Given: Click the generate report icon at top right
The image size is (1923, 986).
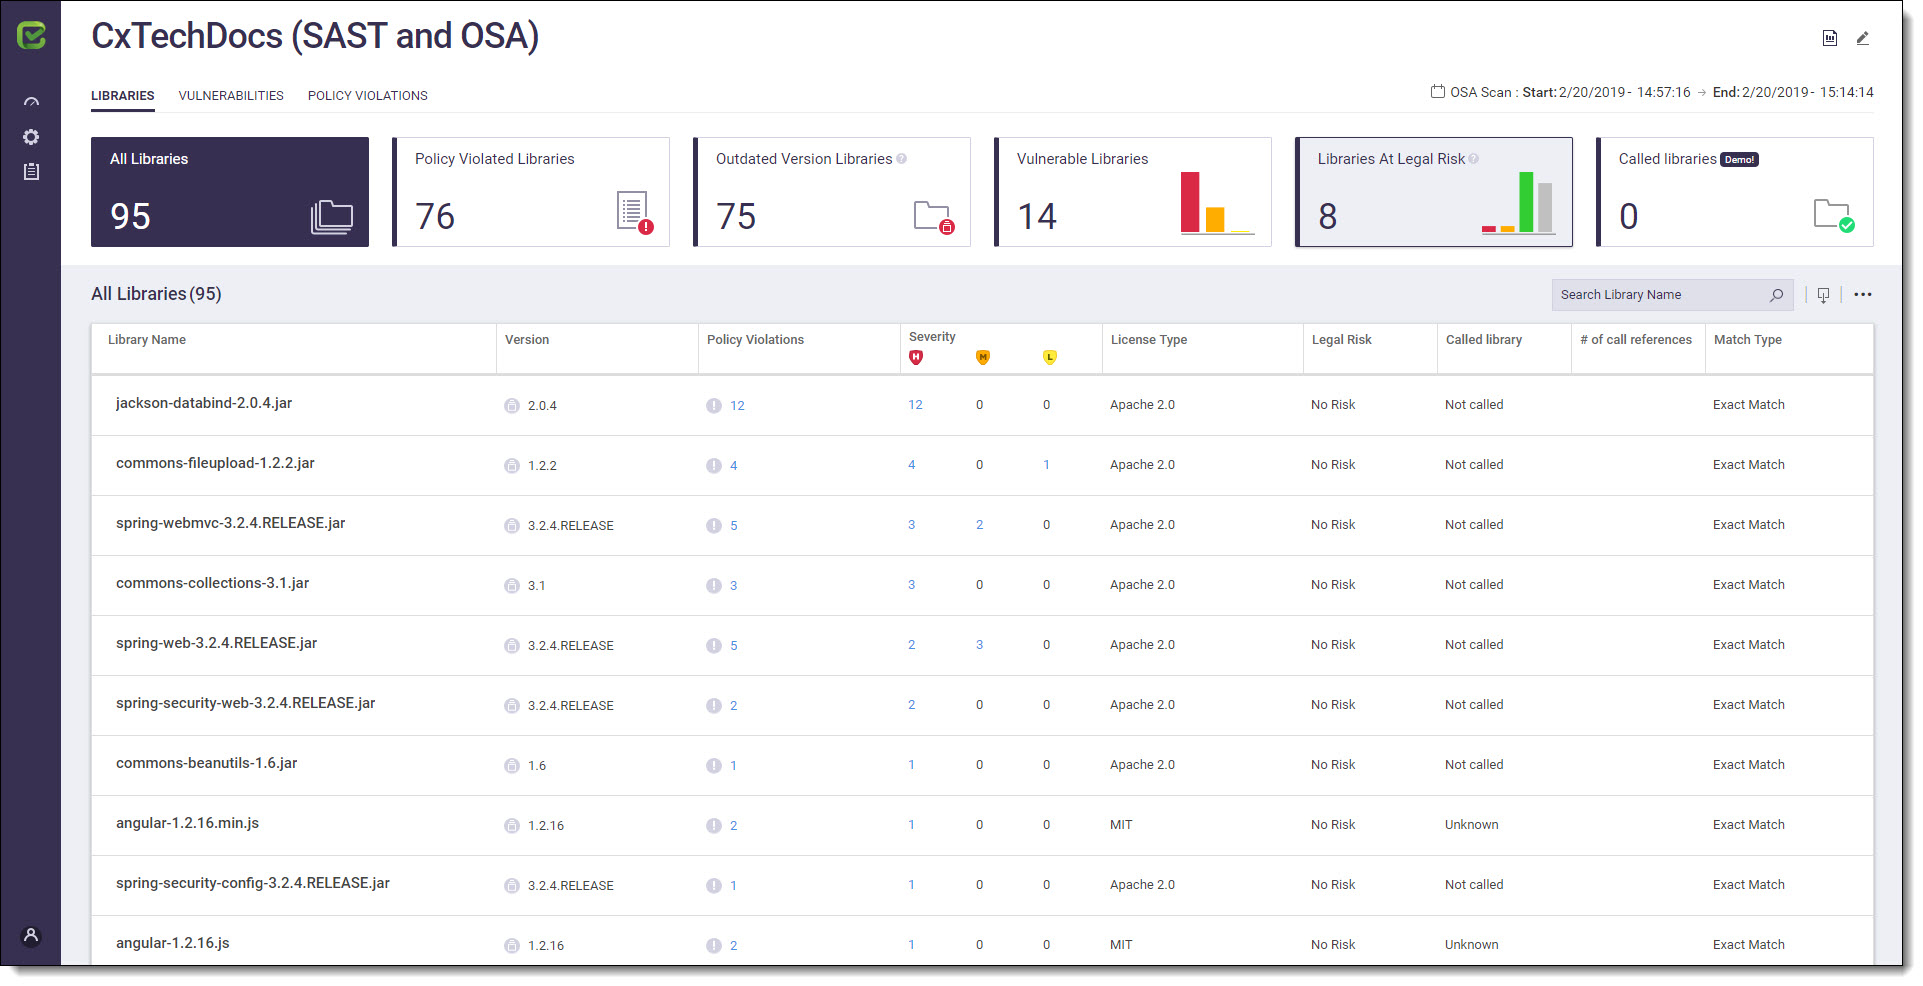Looking at the screenshot, I should click(x=1829, y=38).
